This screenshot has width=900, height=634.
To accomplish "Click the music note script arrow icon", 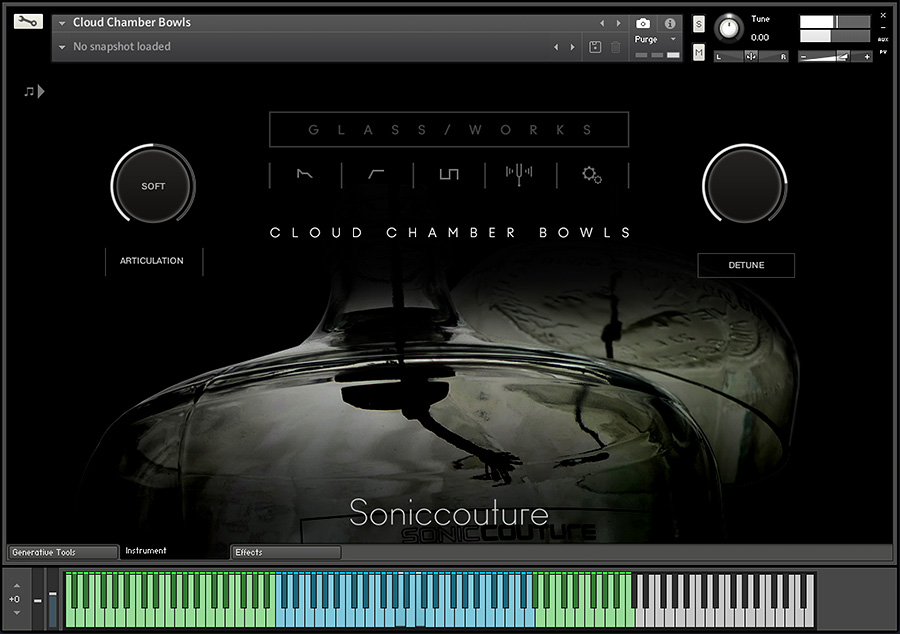I will [x=34, y=91].
